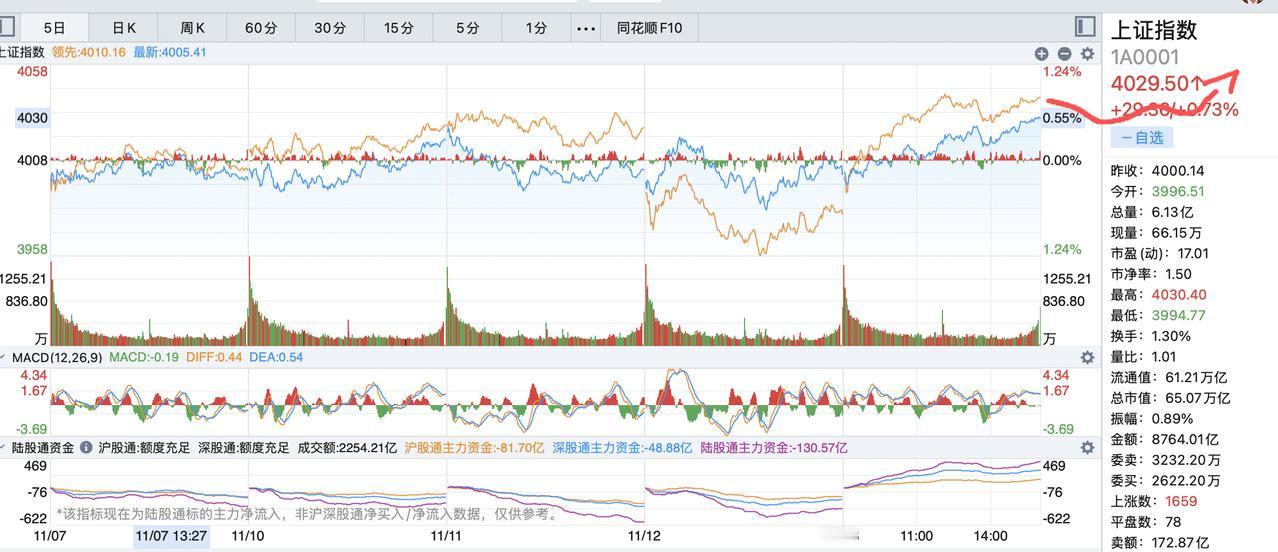
Task: Click the 上证指数 title in sidebar
Action: click(x=1155, y=31)
